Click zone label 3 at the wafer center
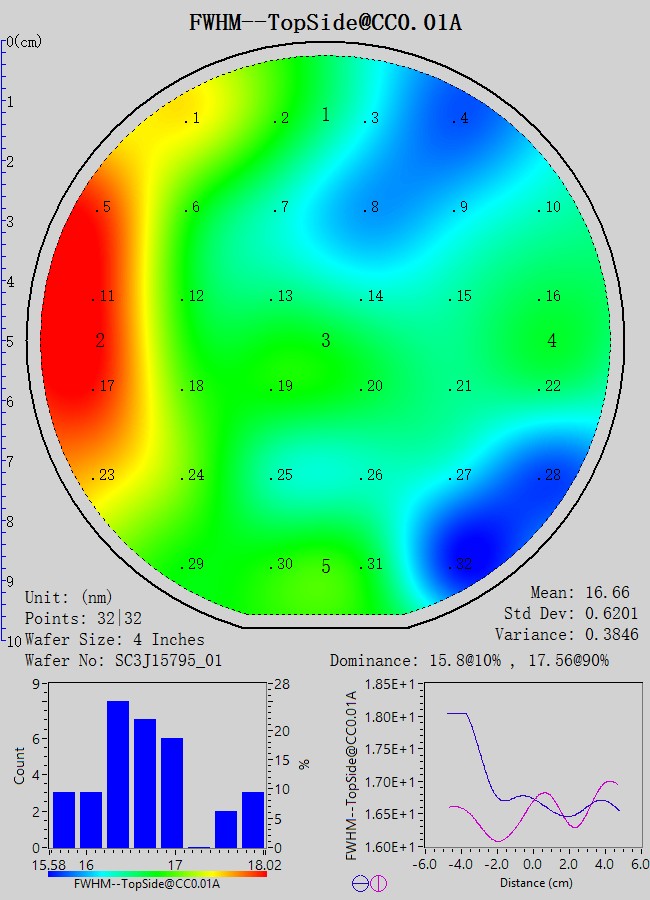The width and height of the screenshot is (650, 900). point(325,341)
